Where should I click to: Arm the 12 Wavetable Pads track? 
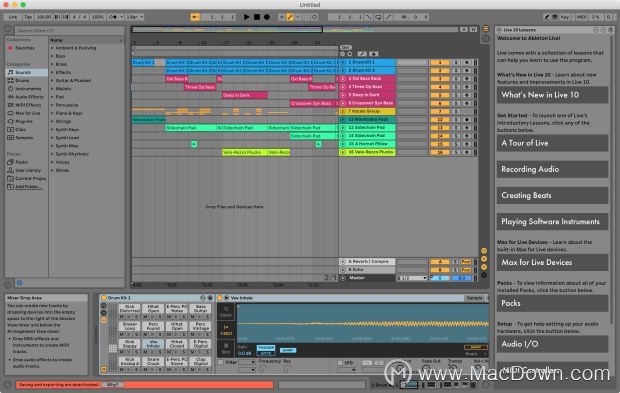point(467,119)
